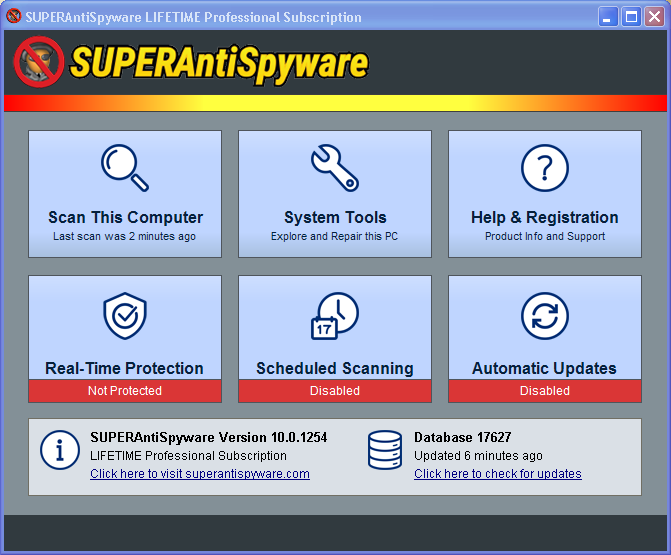Click 'Last scan was 2 minutes ago' text
671x555 pixels.
125,236
